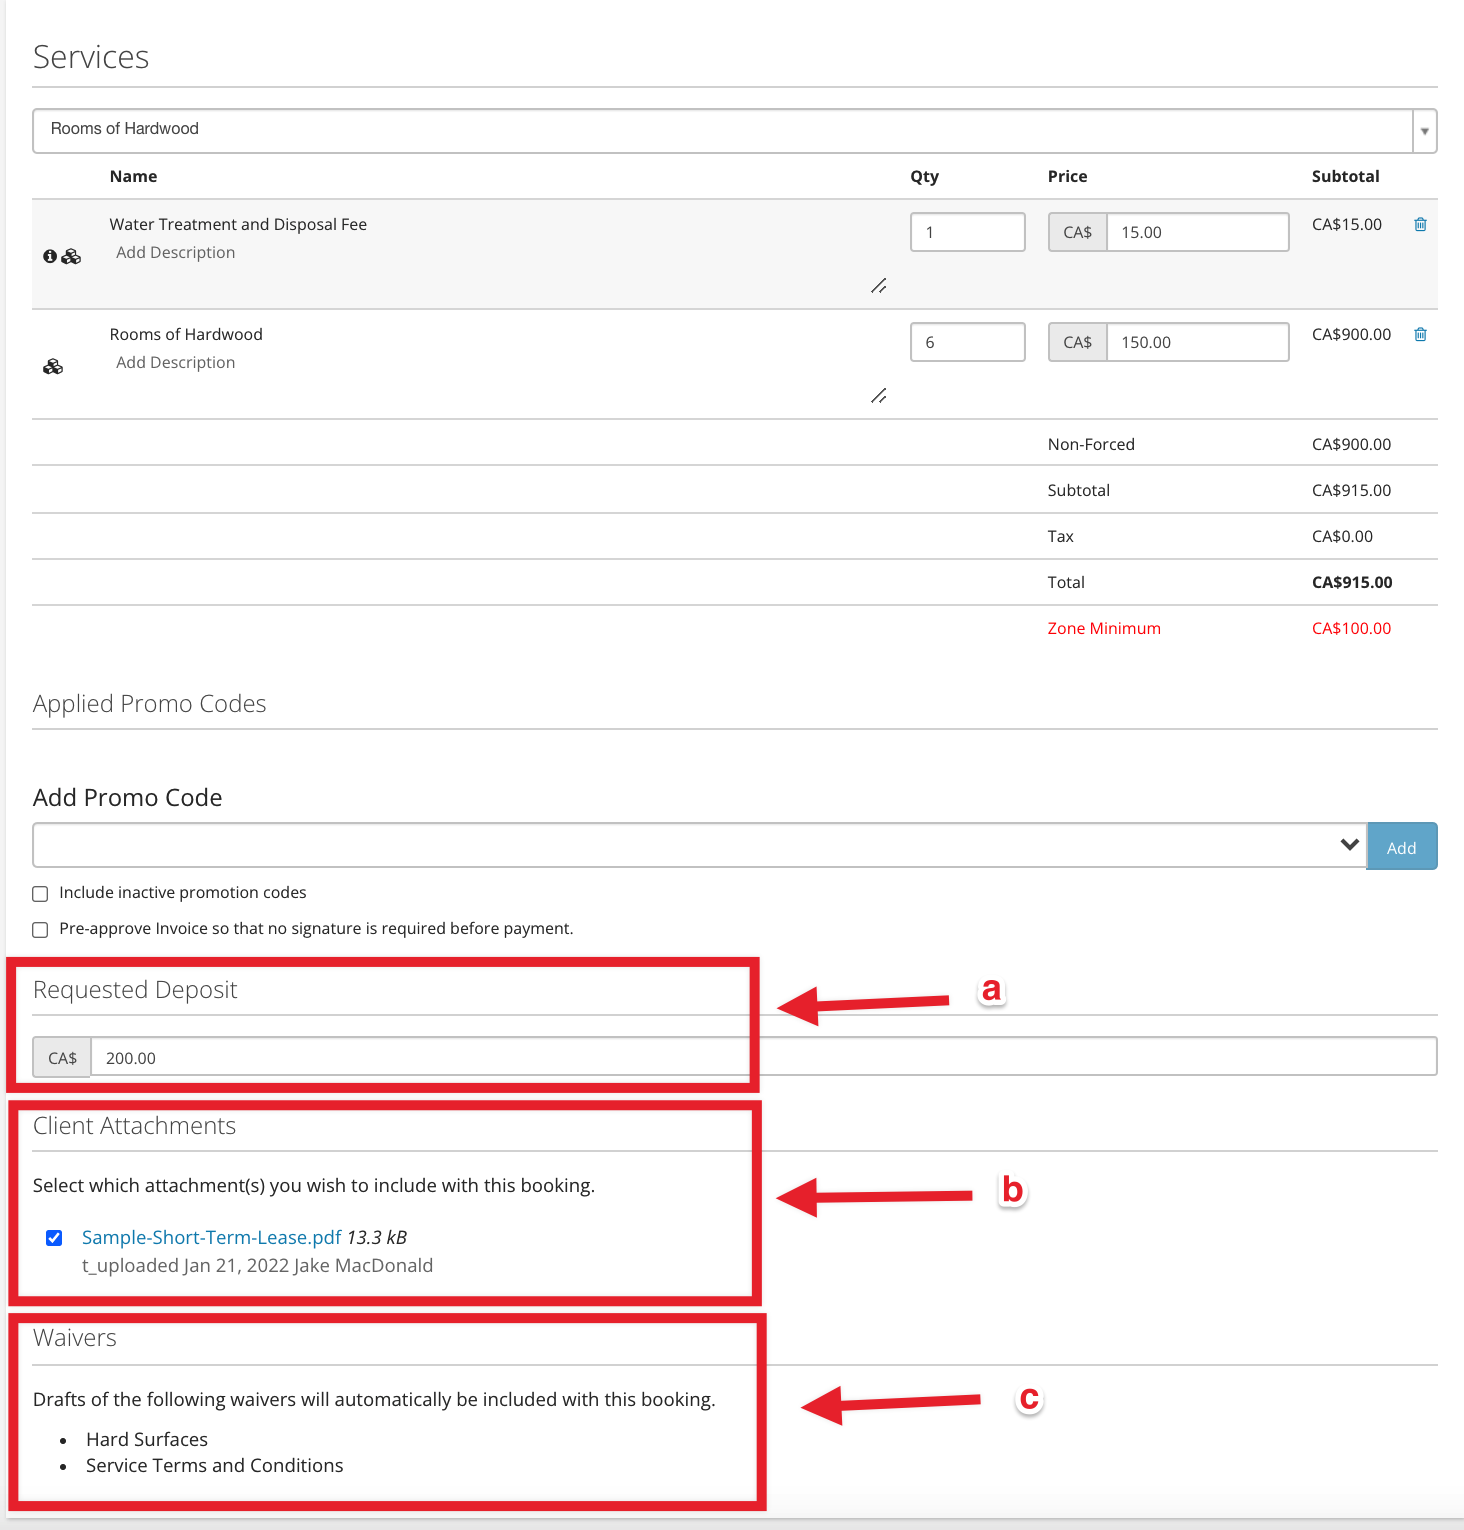Click the cubes icon in Rooms of Hardwood row
This screenshot has width=1464, height=1530.
[x=53, y=367]
